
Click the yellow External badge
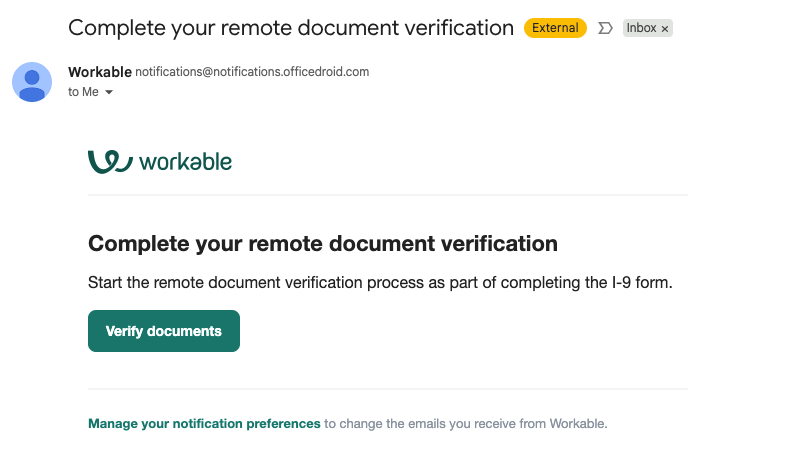tap(555, 28)
